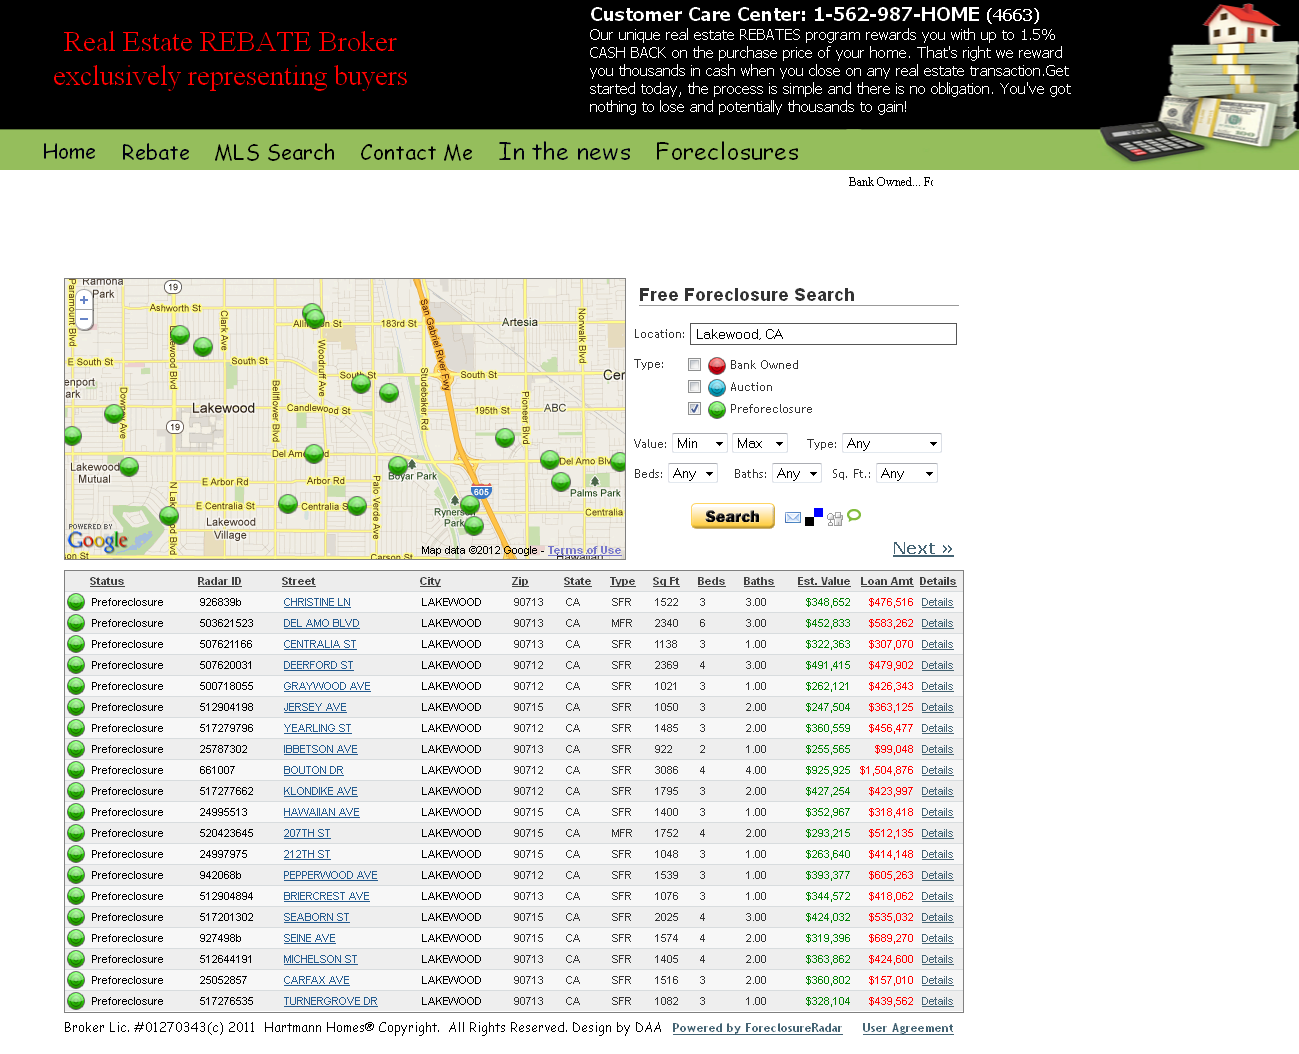Click the email envelope share icon
The image size is (1299, 1054).
[x=793, y=518]
